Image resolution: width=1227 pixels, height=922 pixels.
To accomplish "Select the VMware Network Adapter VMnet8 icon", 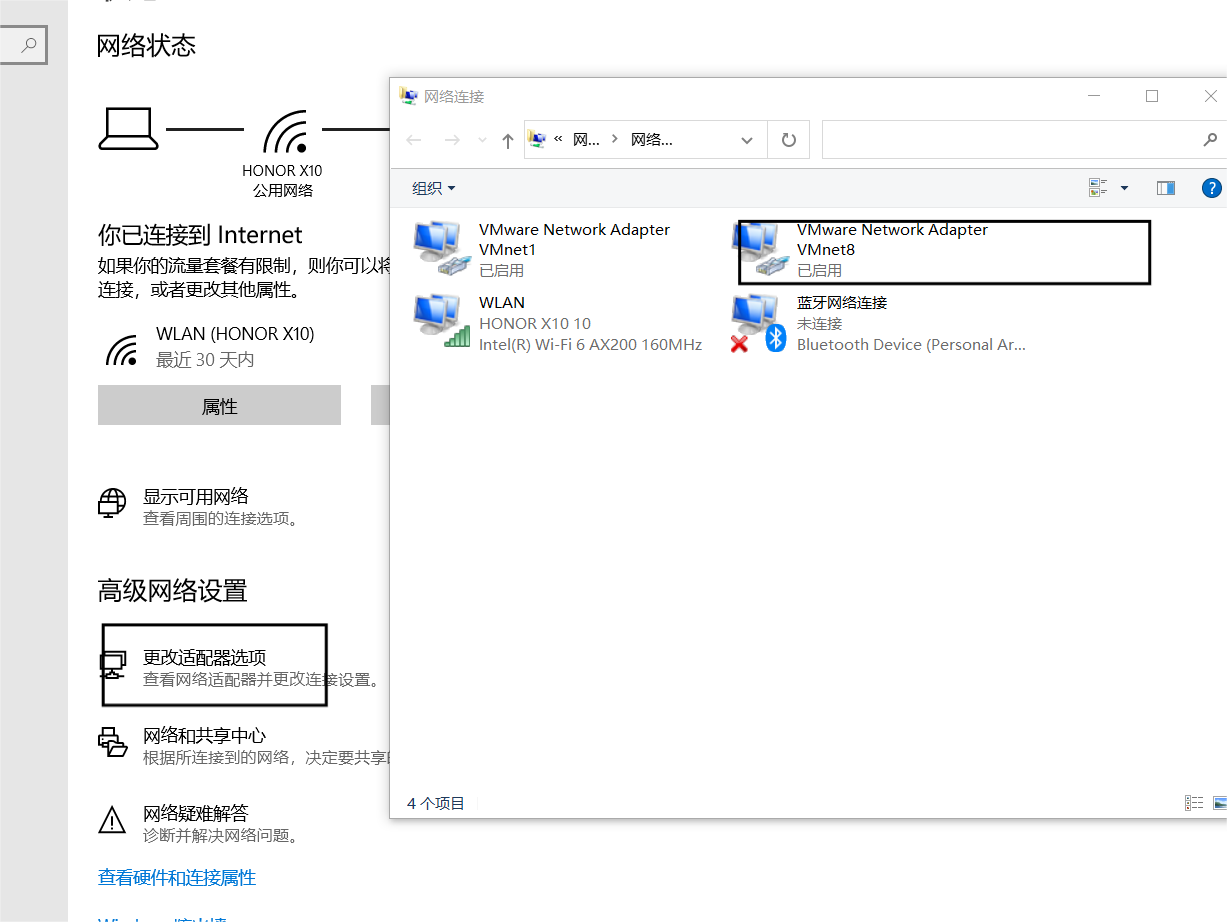I will click(x=759, y=249).
